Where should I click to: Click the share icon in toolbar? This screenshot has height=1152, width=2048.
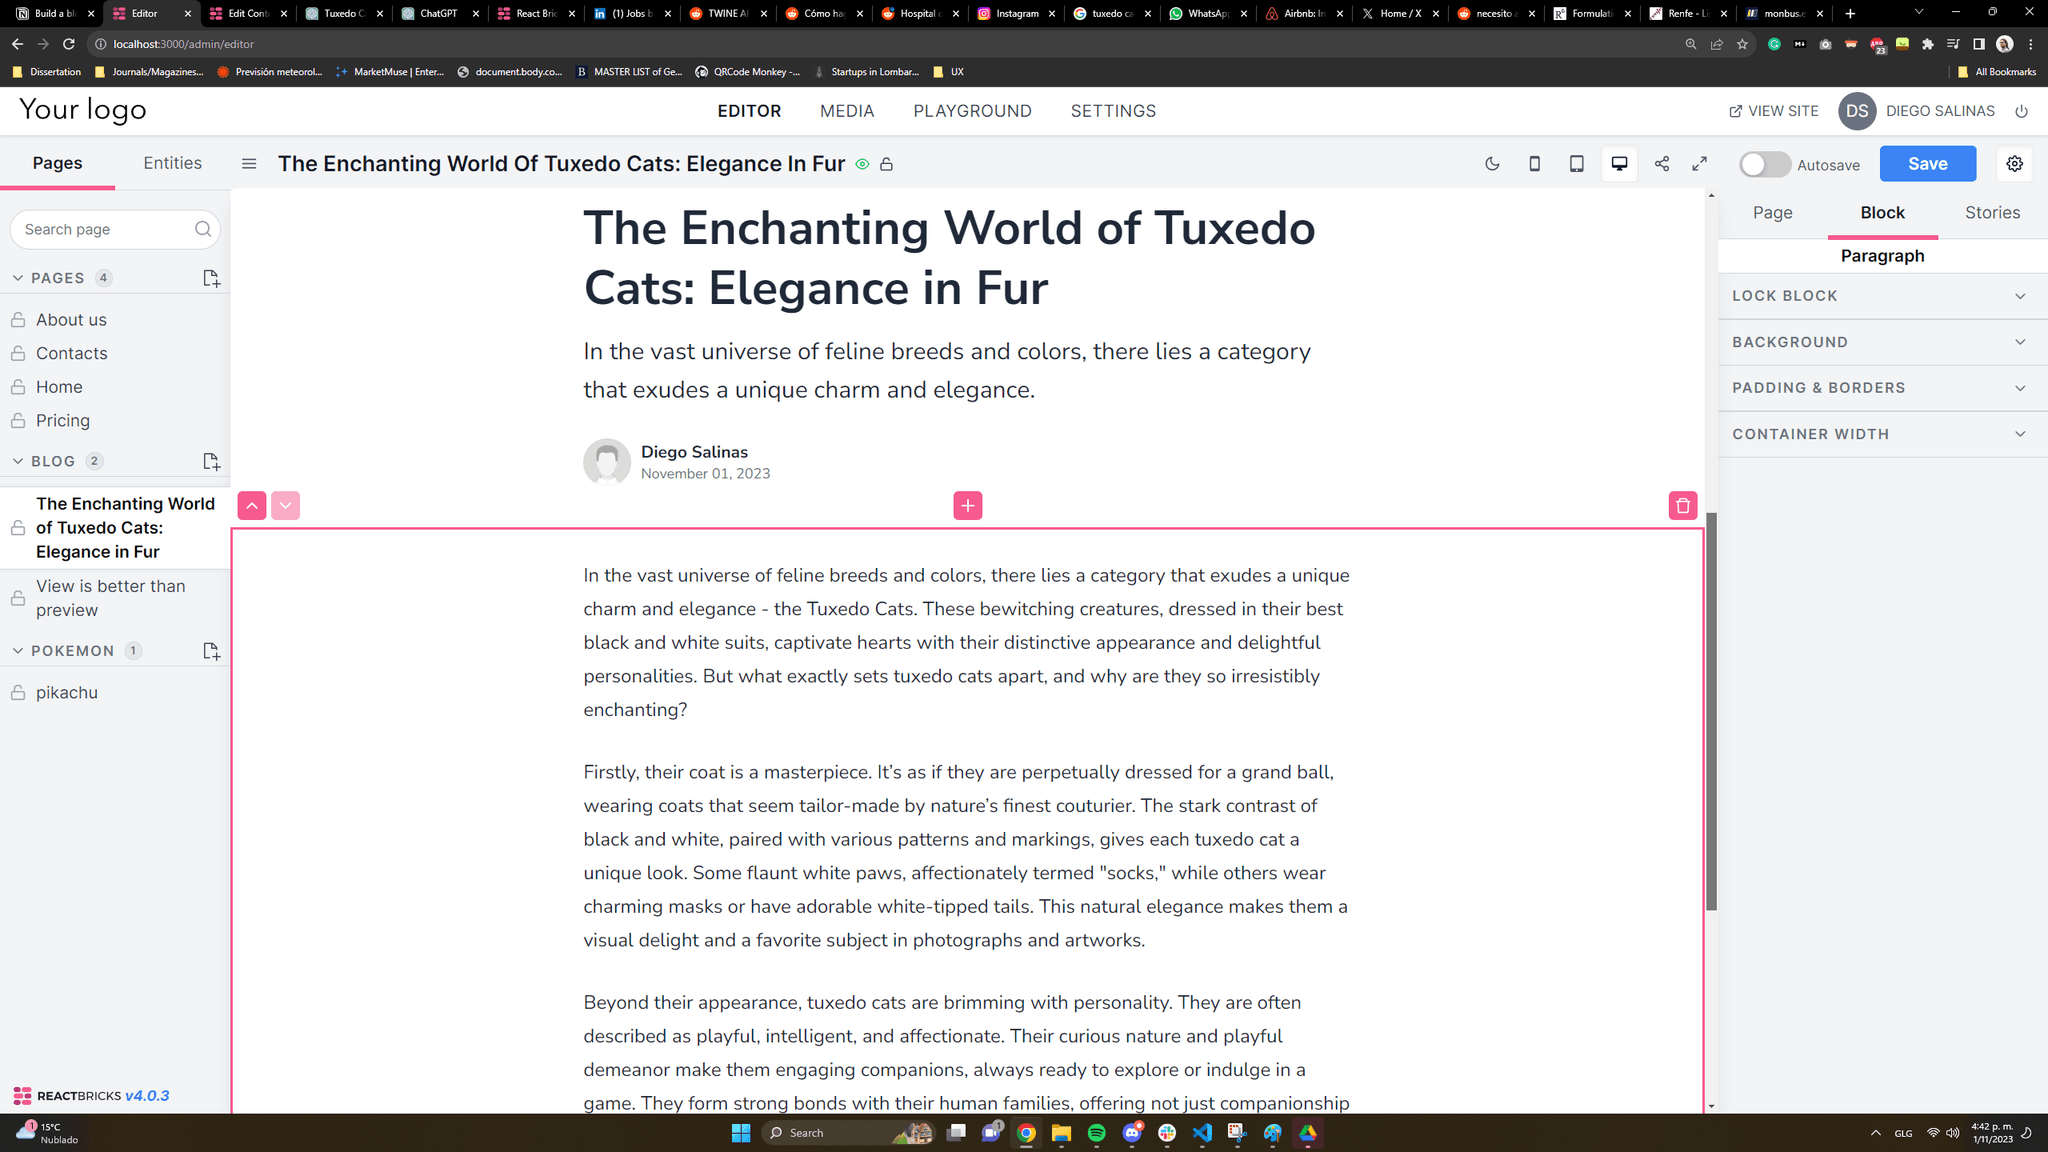pyautogui.click(x=1661, y=163)
